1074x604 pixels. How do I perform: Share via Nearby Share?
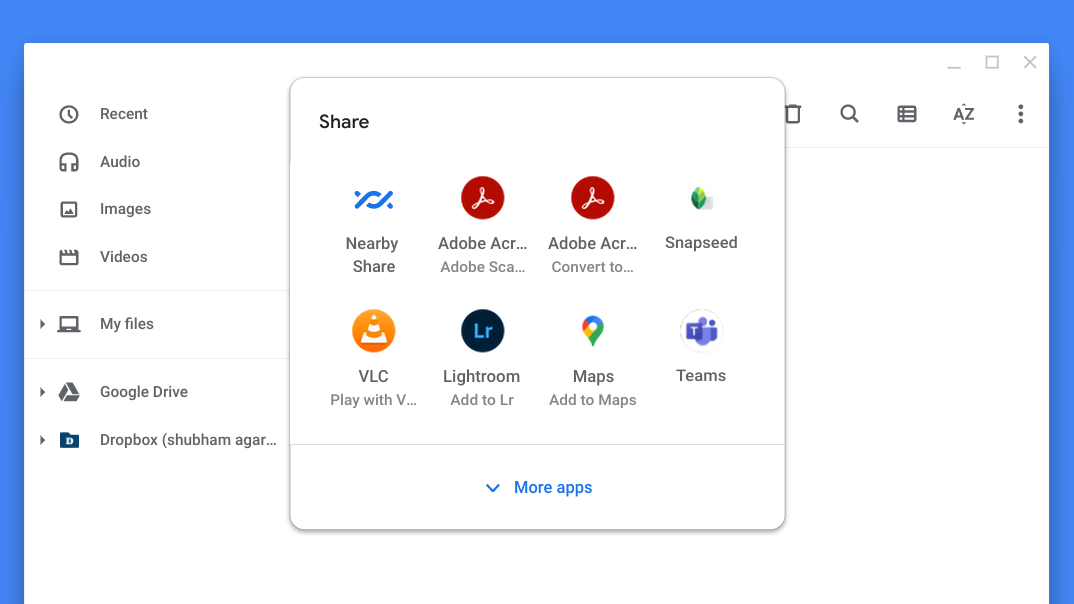[x=373, y=220]
